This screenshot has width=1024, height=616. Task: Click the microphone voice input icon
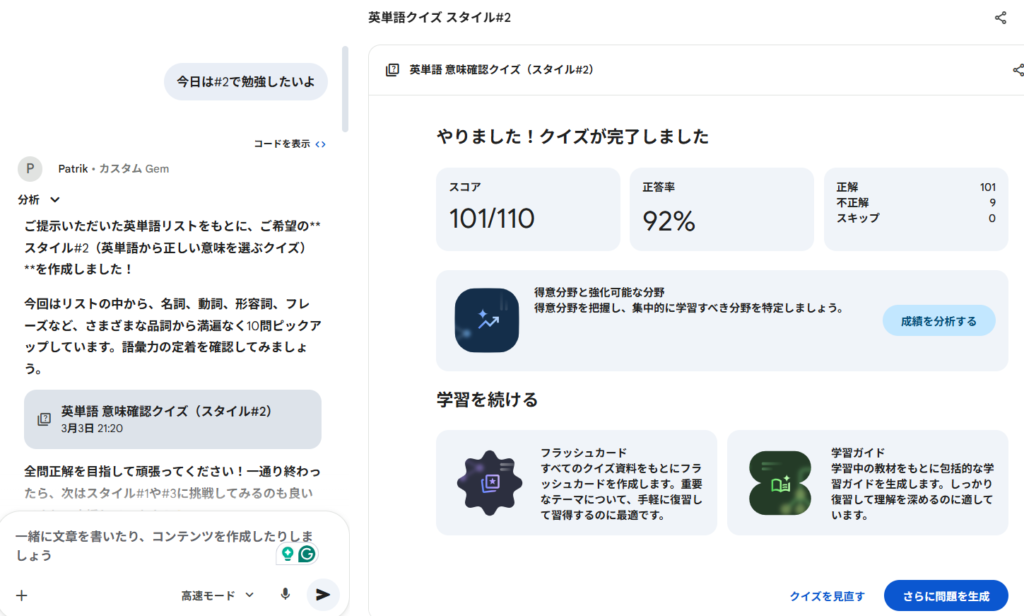click(x=285, y=594)
